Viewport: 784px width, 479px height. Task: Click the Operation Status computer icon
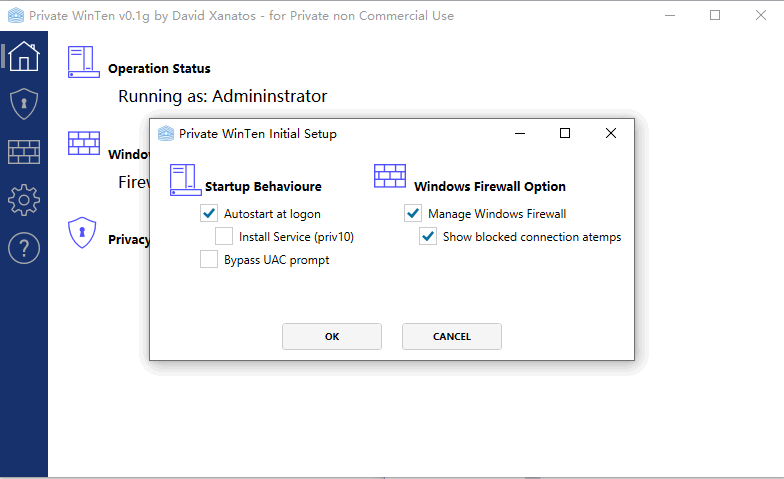pos(83,61)
